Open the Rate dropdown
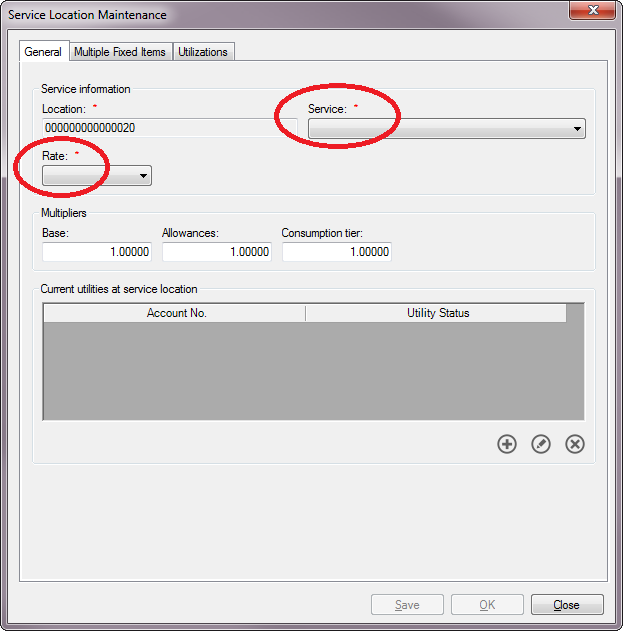Screen dimensions: 623x631 (97, 175)
